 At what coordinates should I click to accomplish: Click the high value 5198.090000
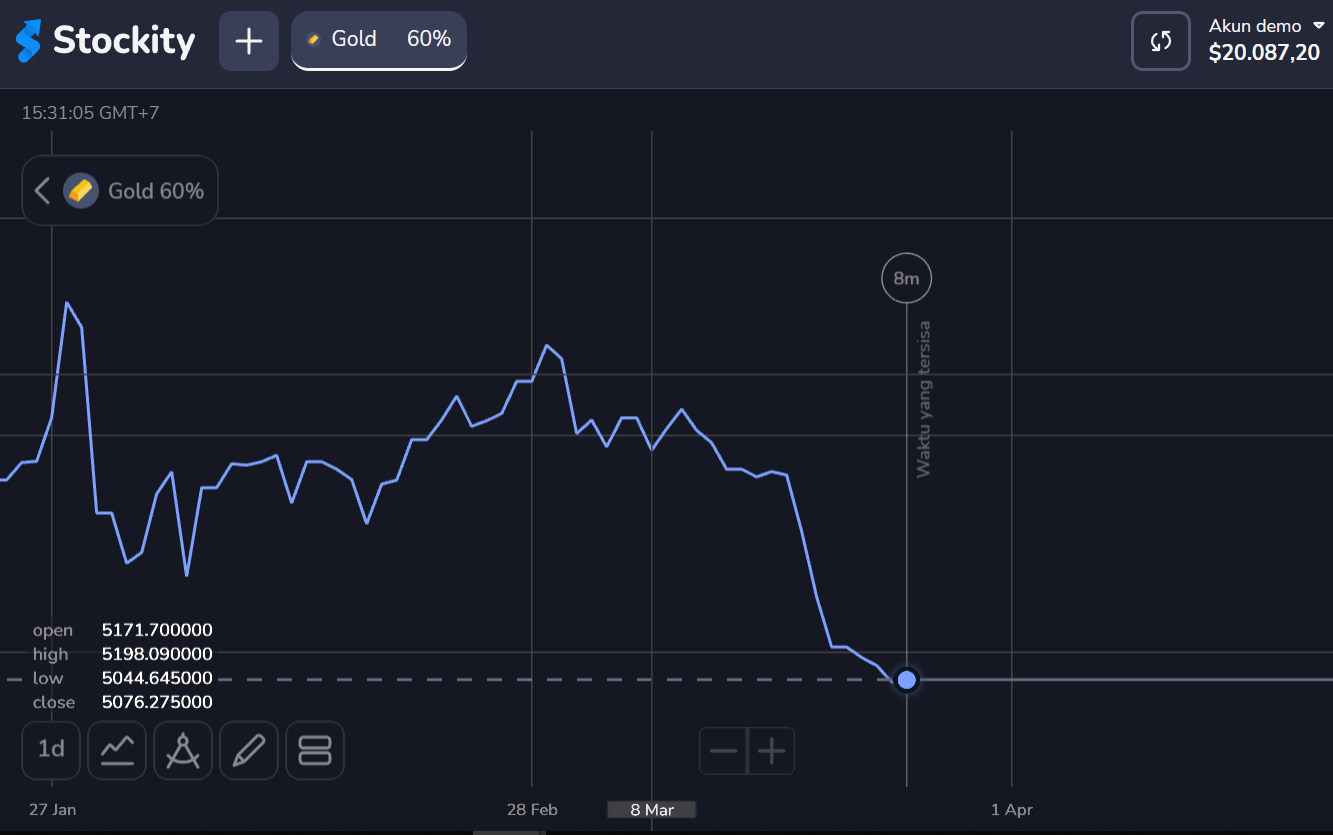pos(157,654)
